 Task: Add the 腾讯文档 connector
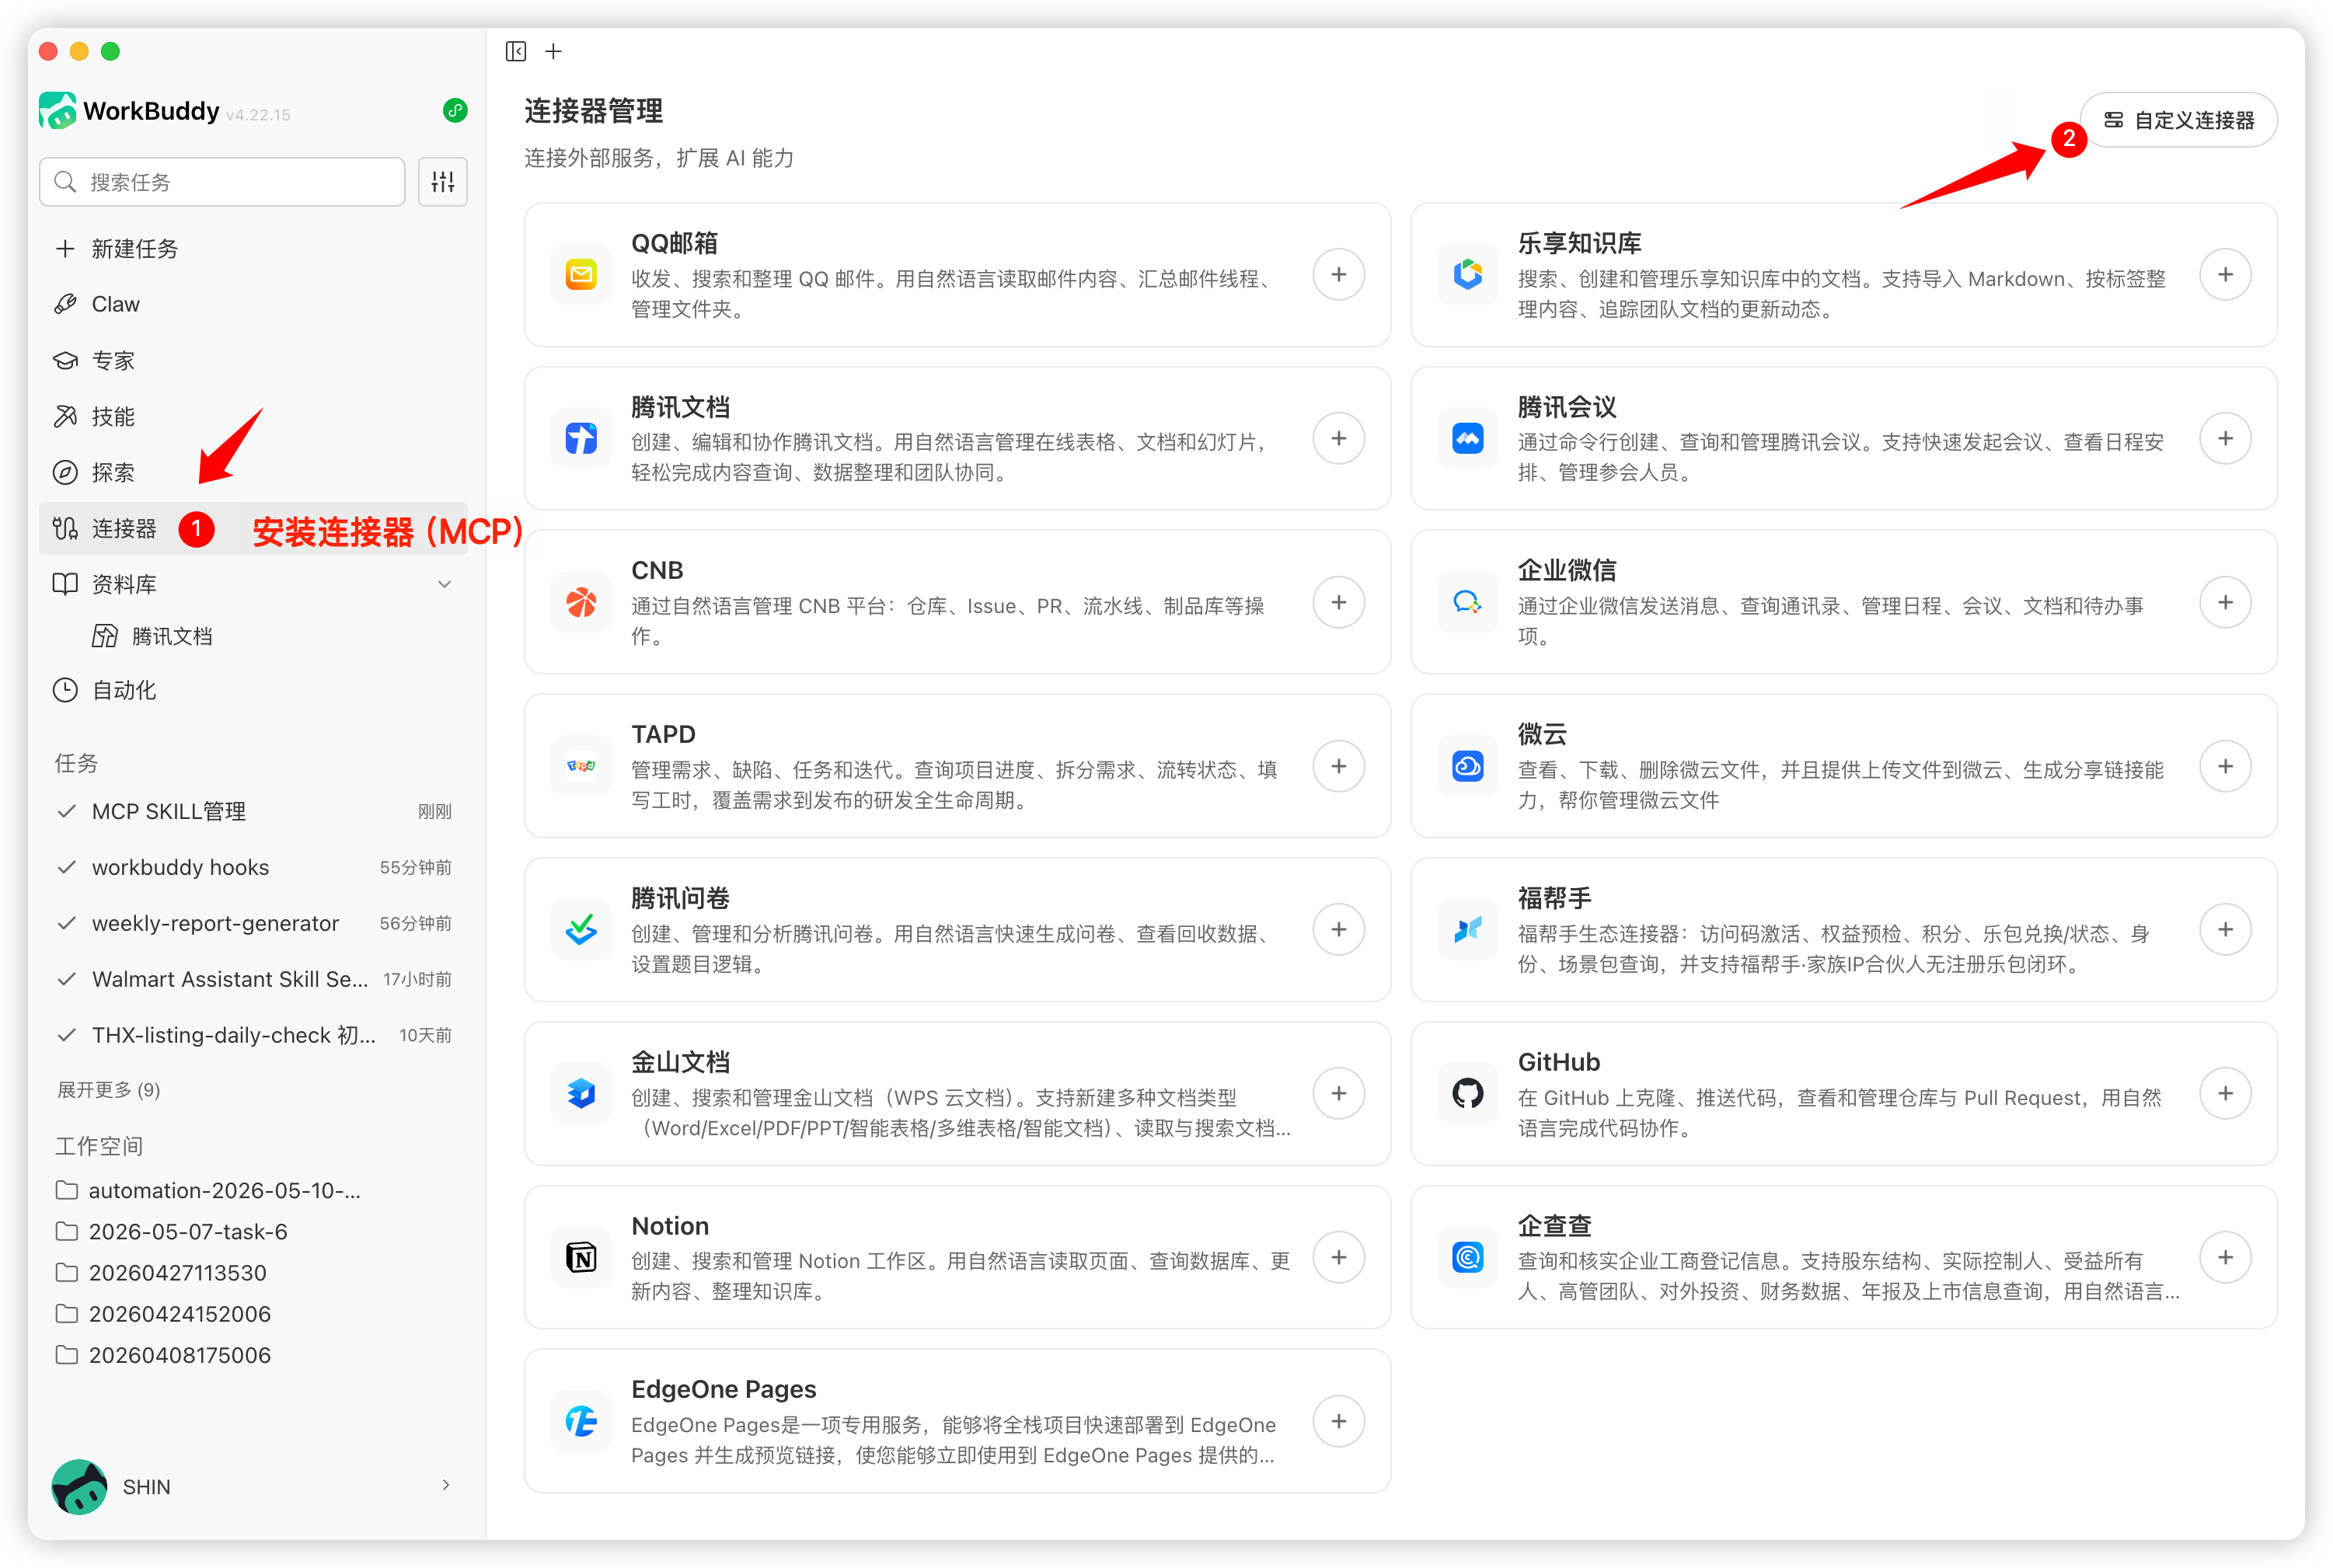click(1339, 439)
